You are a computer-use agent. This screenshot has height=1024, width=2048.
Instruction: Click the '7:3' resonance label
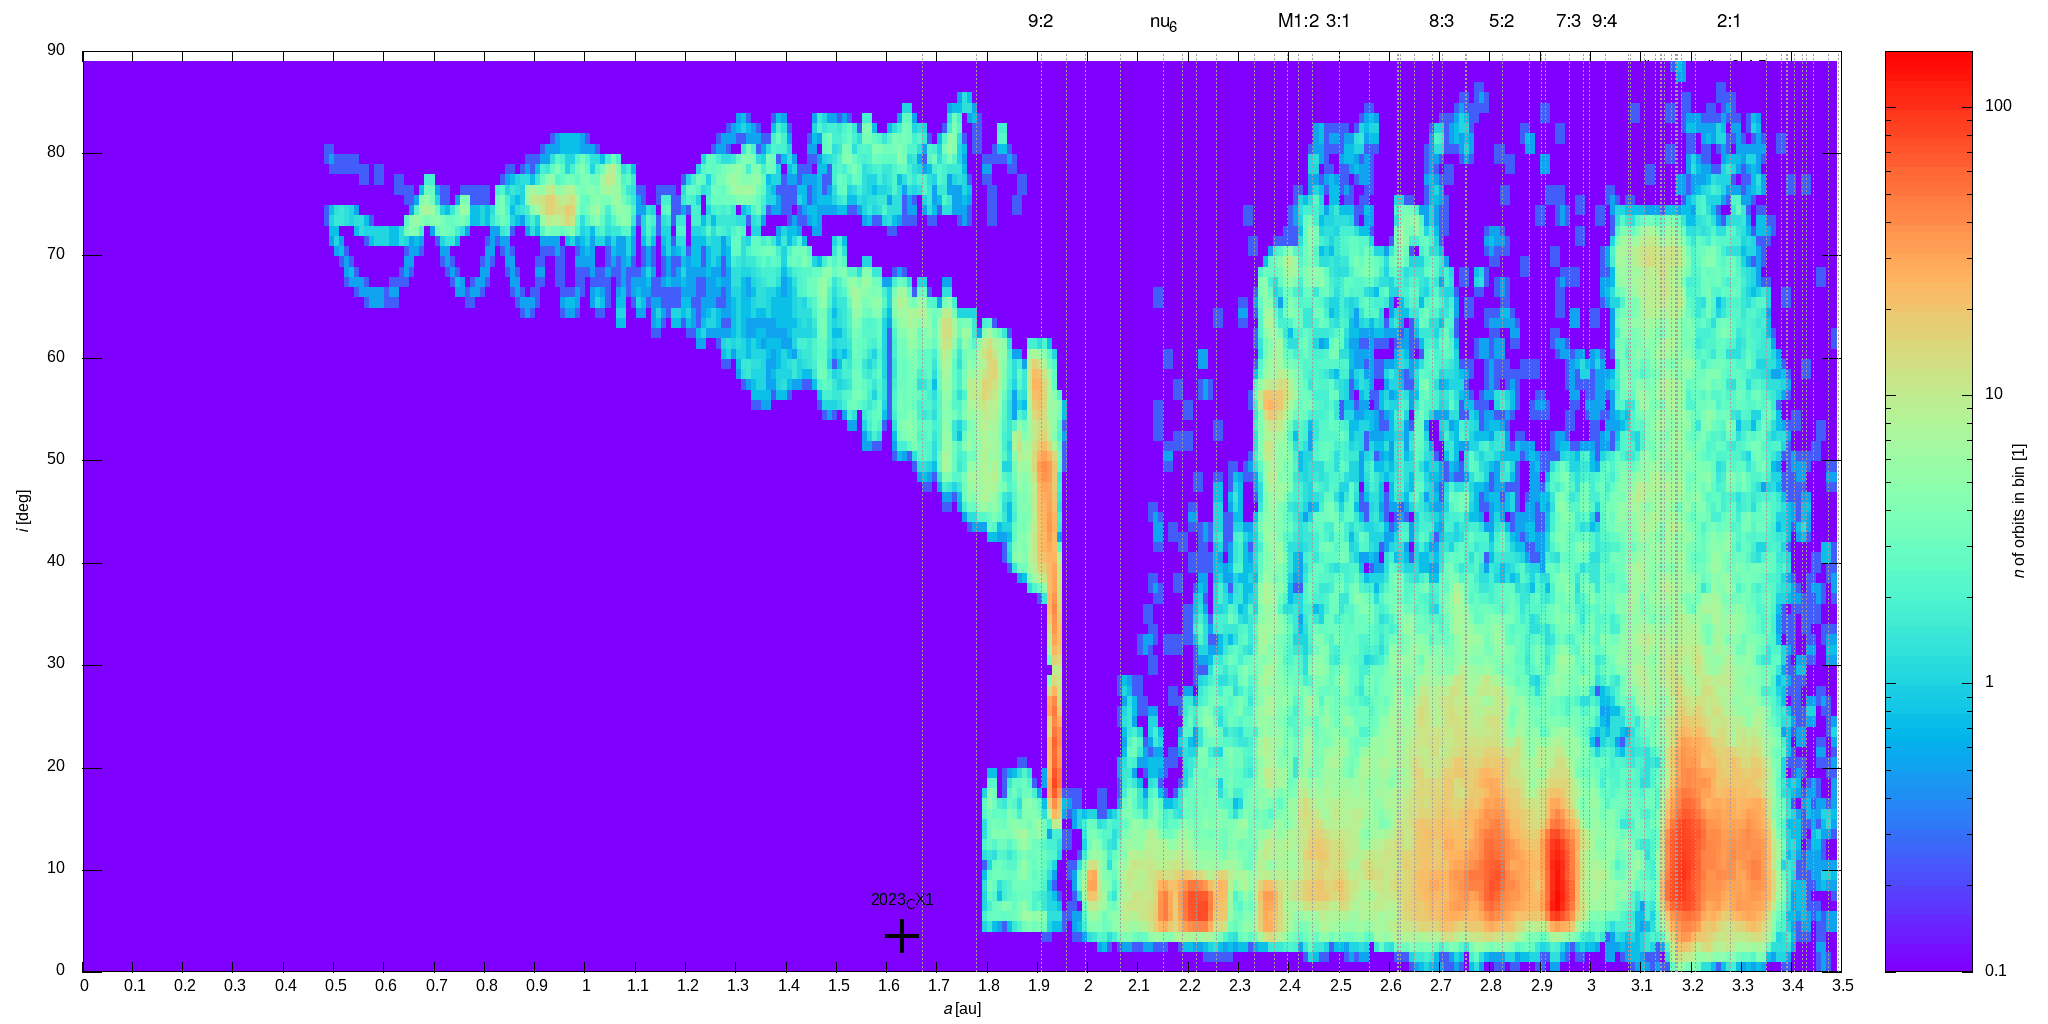click(1568, 21)
